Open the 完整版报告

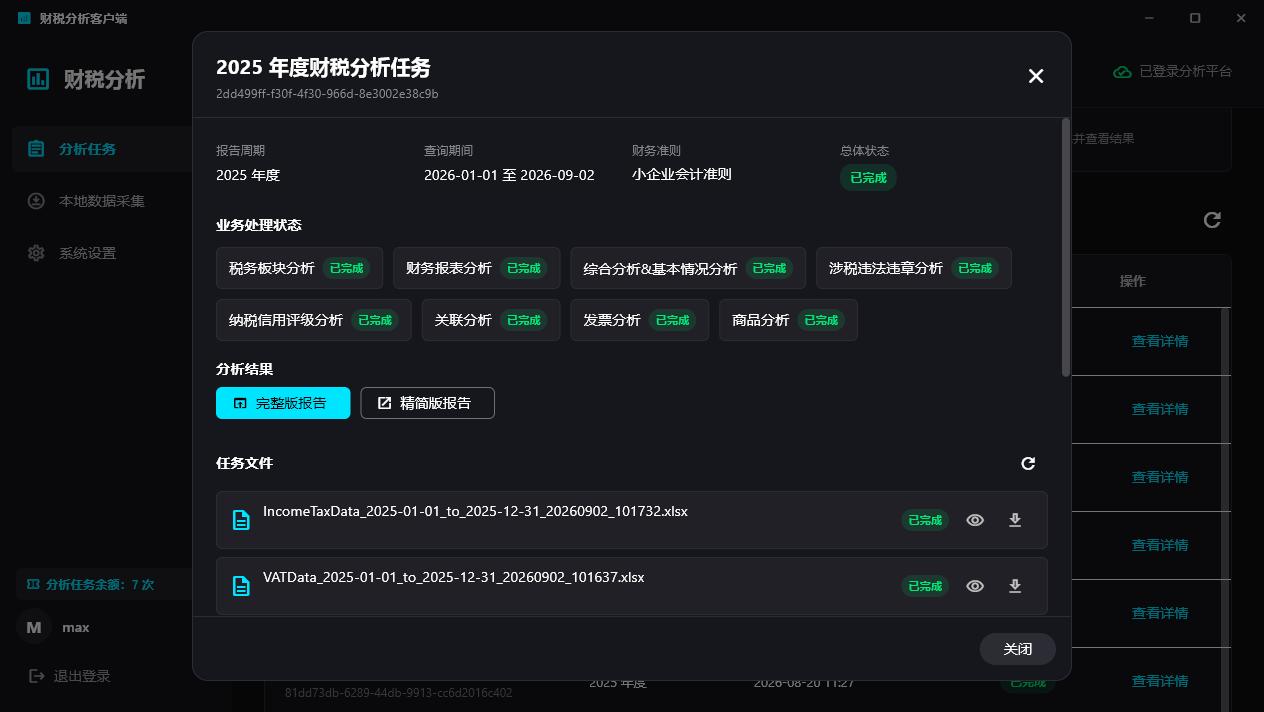(x=283, y=403)
